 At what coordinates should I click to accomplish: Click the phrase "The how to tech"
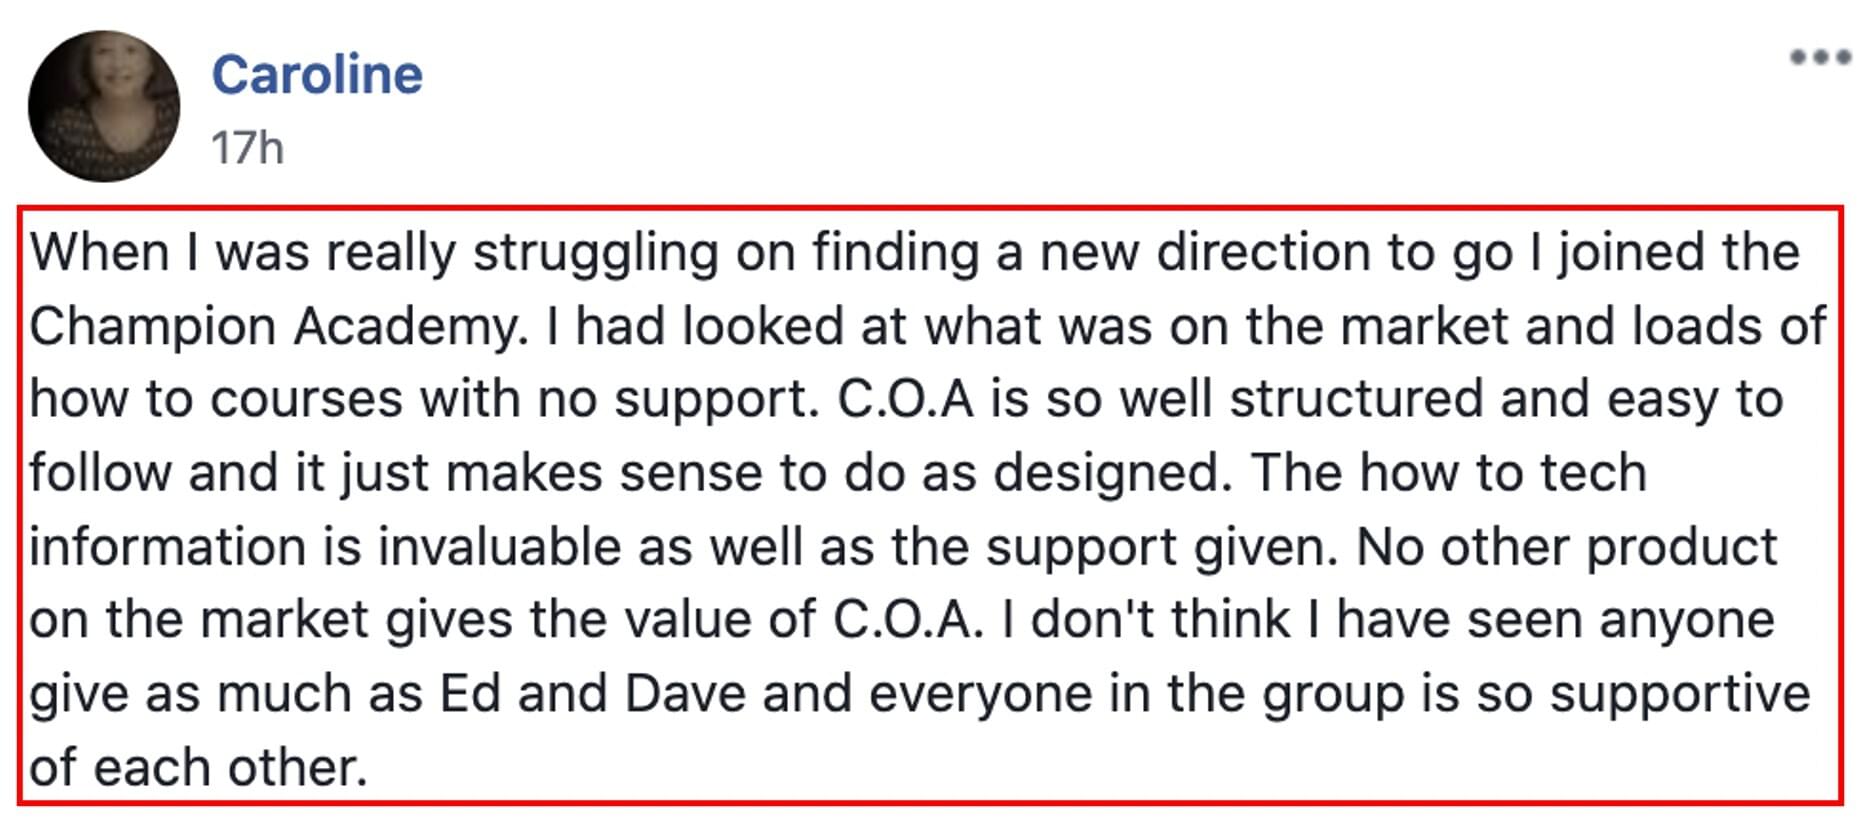1449,472
